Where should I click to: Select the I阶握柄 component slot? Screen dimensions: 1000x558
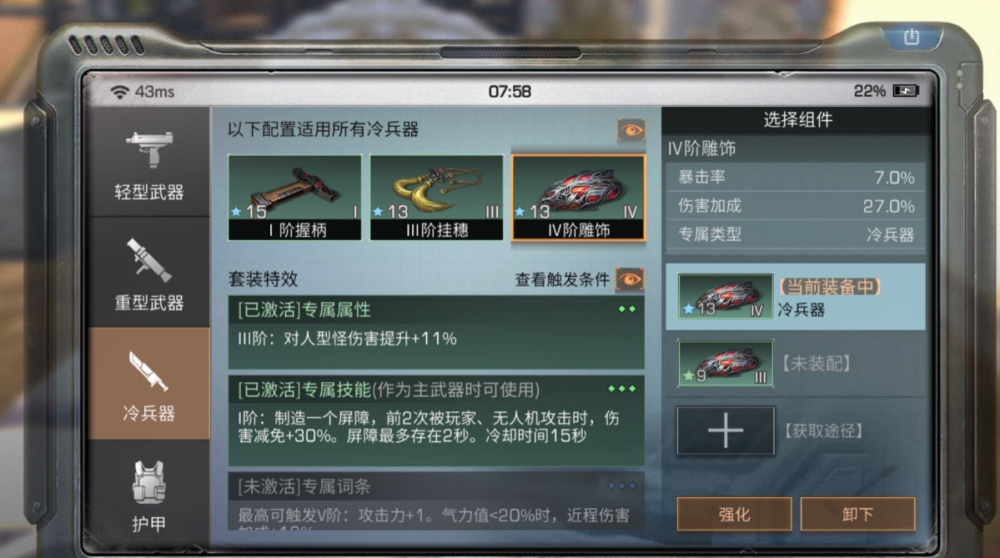pyautogui.click(x=295, y=198)
